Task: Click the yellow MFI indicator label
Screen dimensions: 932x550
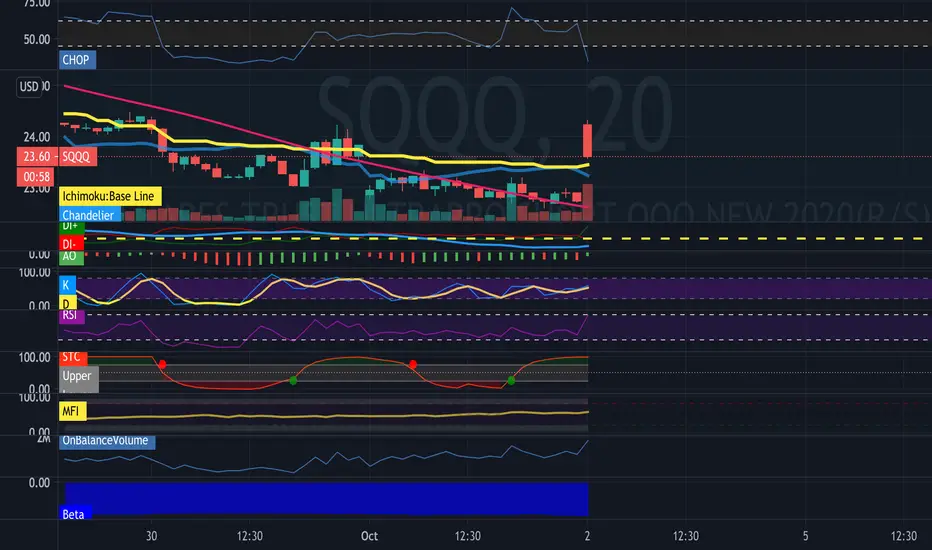Action: [73, 411]
